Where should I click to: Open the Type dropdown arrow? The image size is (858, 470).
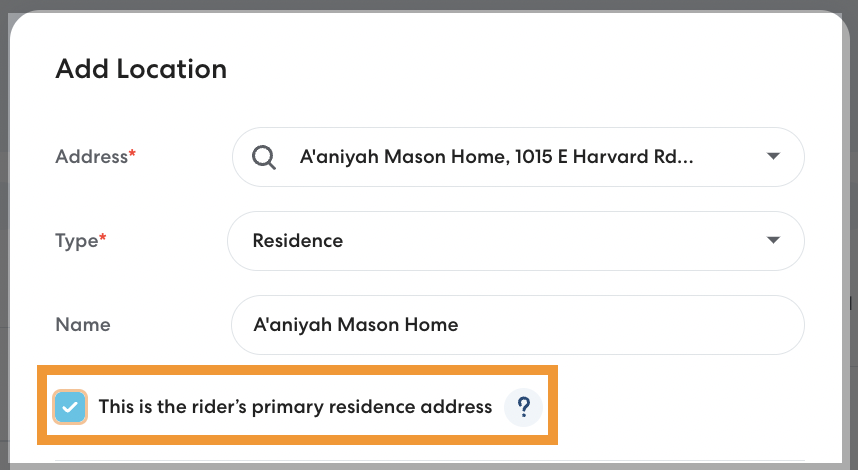point(772,241)
